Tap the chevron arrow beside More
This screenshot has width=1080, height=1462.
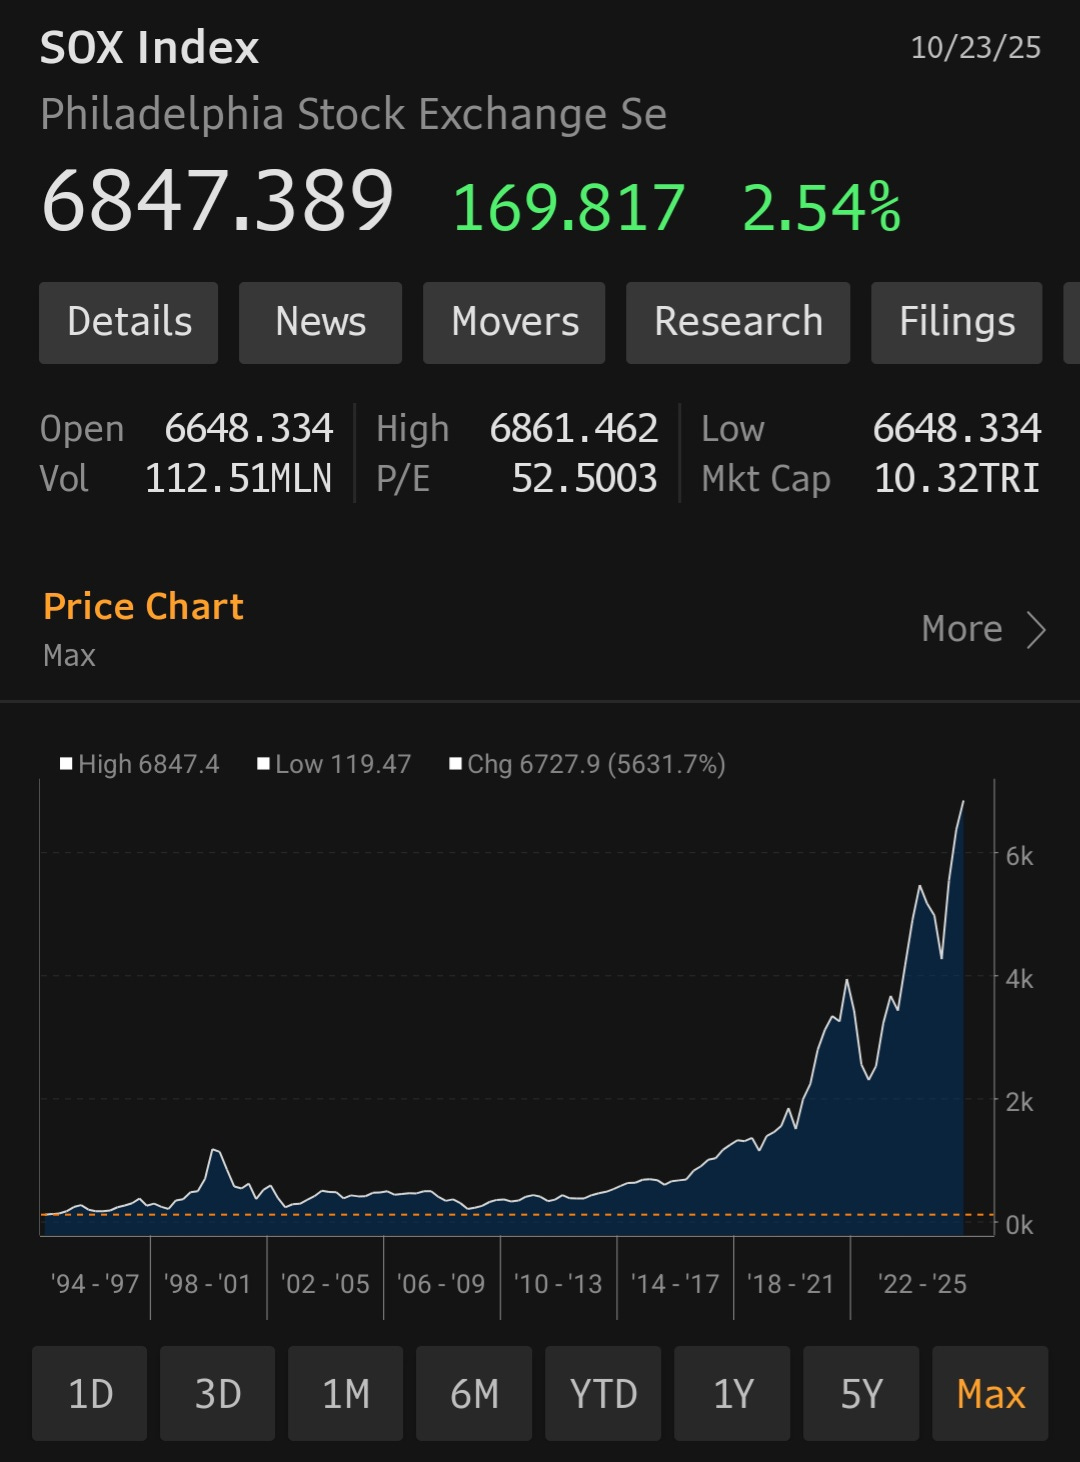click(x=1036, y=630)
